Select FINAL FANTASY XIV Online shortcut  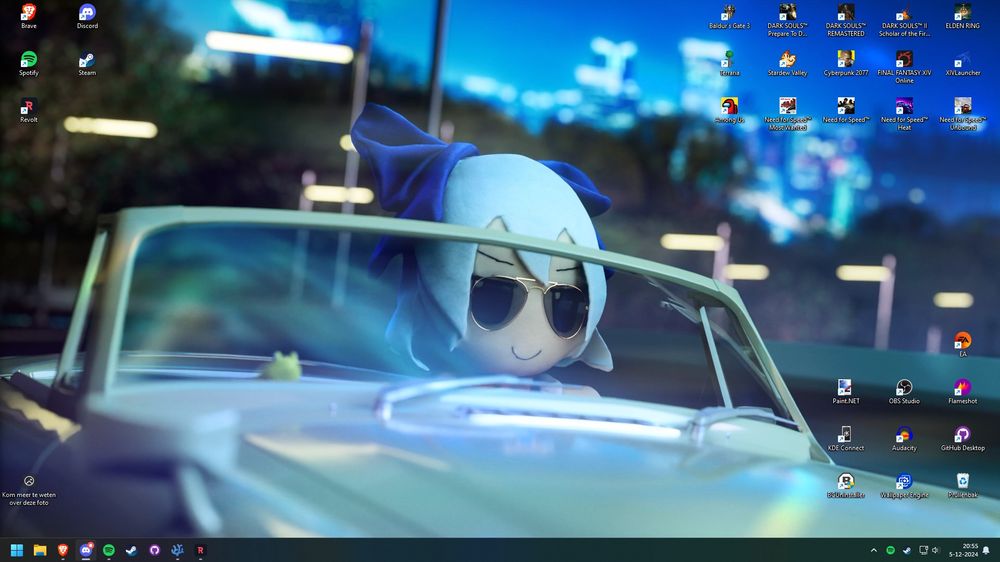click(x=904, y=67)
